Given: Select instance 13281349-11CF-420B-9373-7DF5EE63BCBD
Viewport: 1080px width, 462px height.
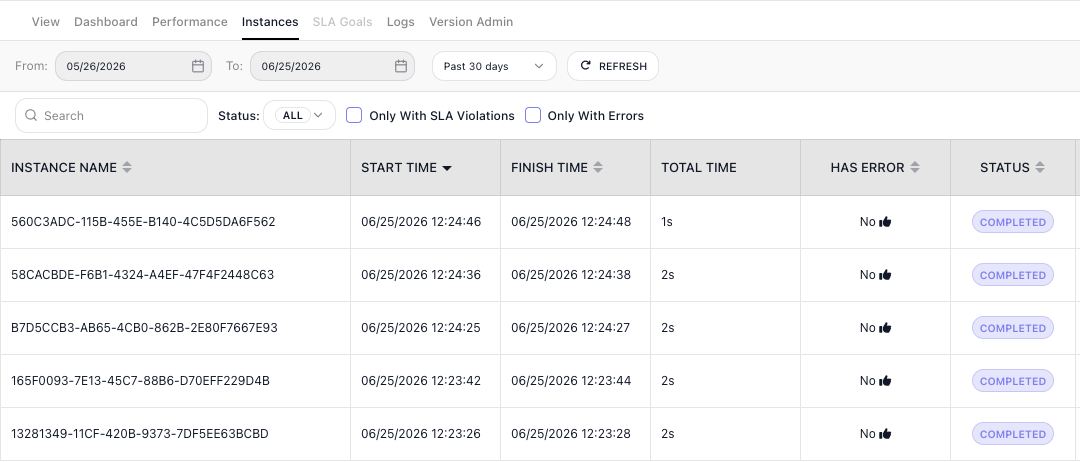Looking at the screenshot, I should [x=140, y=434].
